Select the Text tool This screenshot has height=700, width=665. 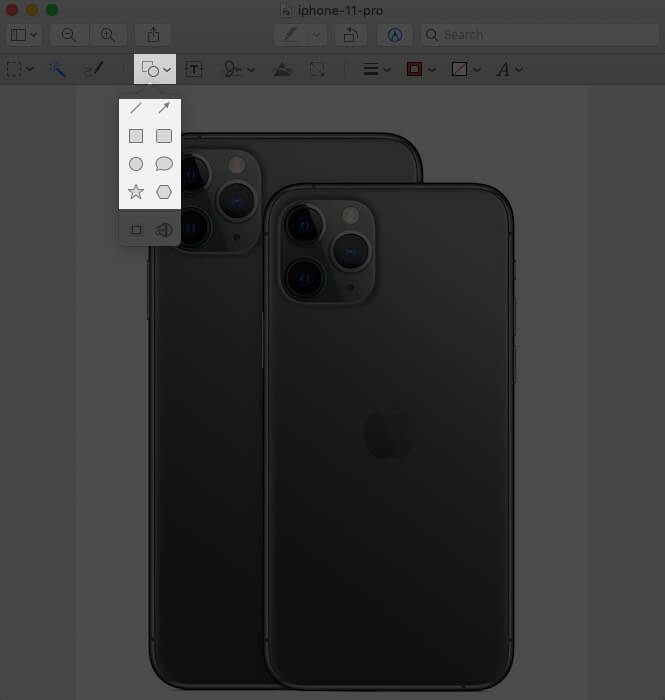pos(194,69)
